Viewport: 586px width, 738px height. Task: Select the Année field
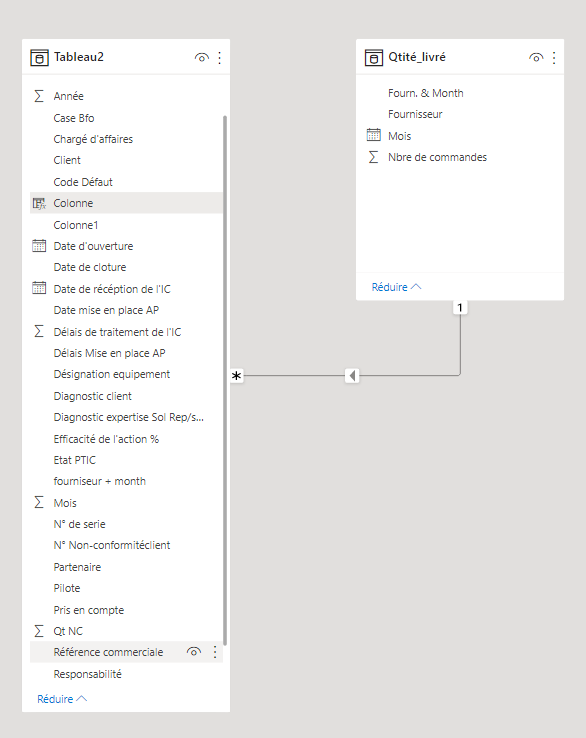(126, 96)
